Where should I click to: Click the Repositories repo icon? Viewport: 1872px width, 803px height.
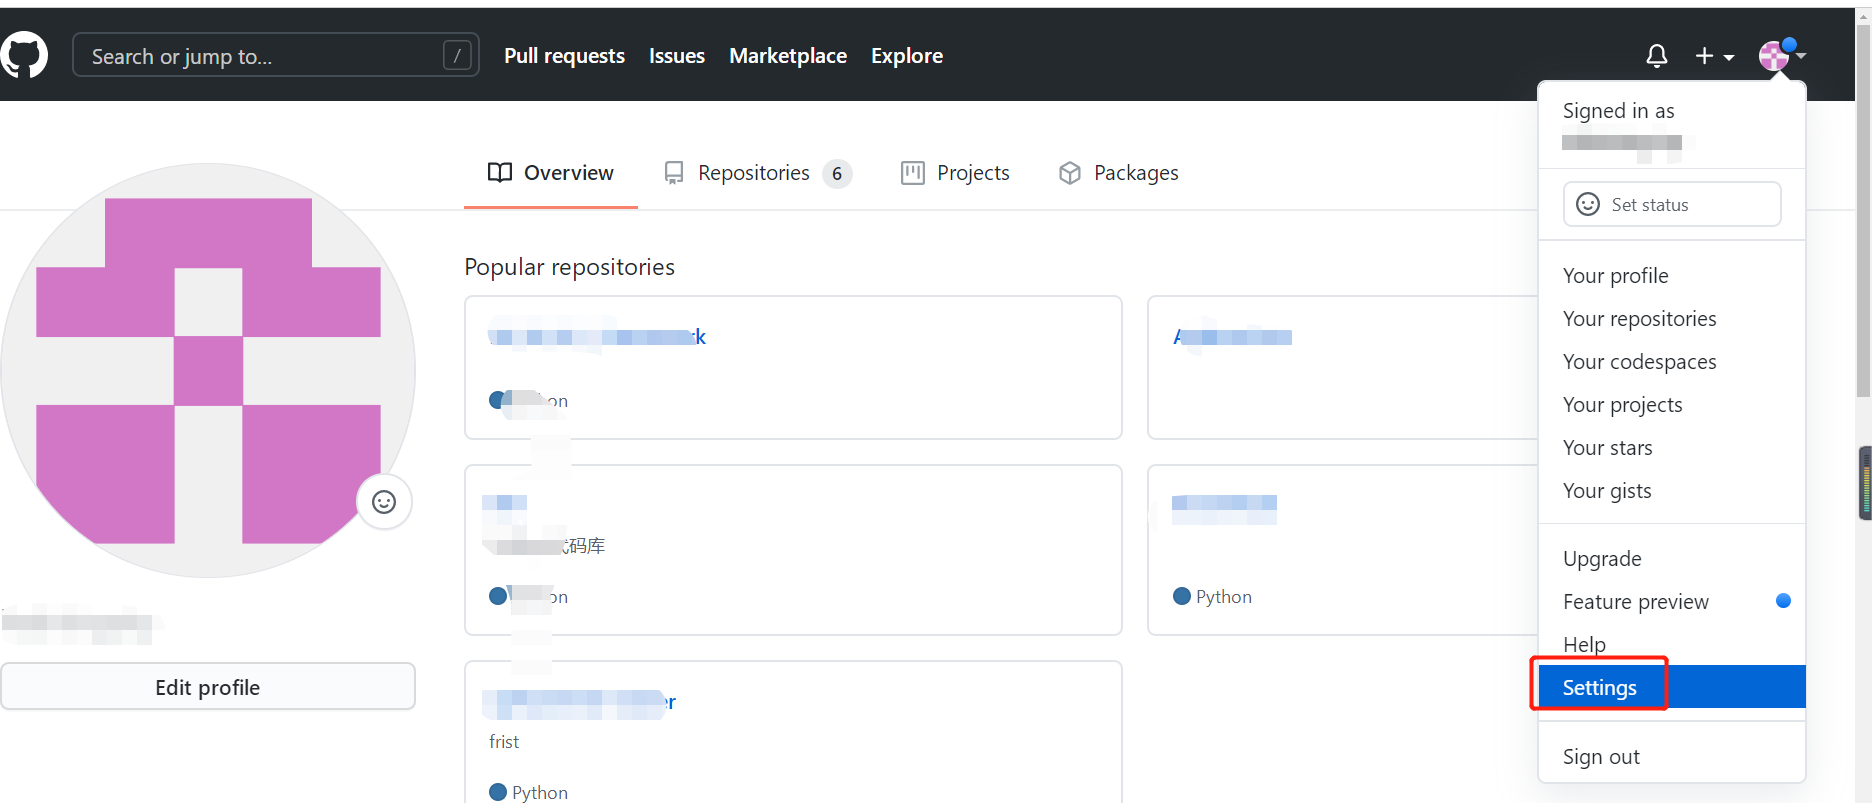coord(674,173)
